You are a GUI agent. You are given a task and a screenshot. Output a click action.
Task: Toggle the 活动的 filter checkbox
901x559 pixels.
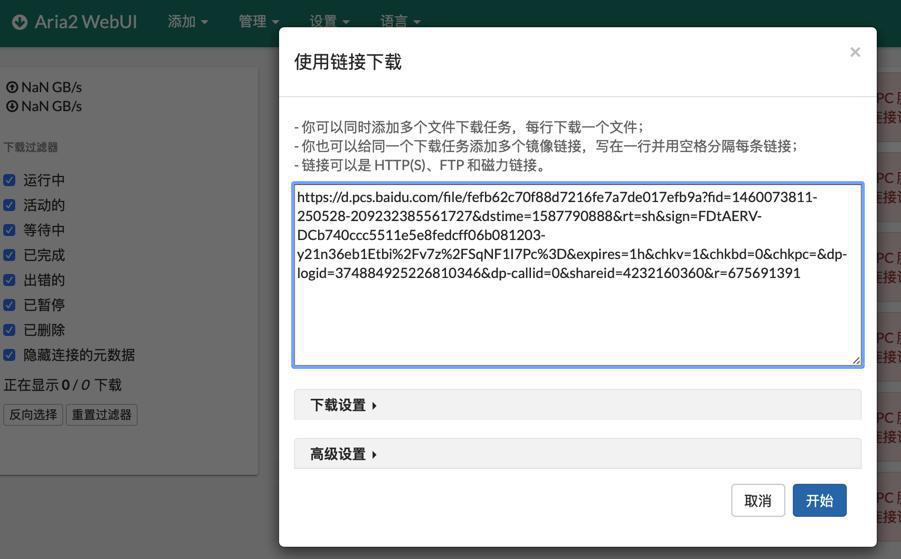[9, 205]
